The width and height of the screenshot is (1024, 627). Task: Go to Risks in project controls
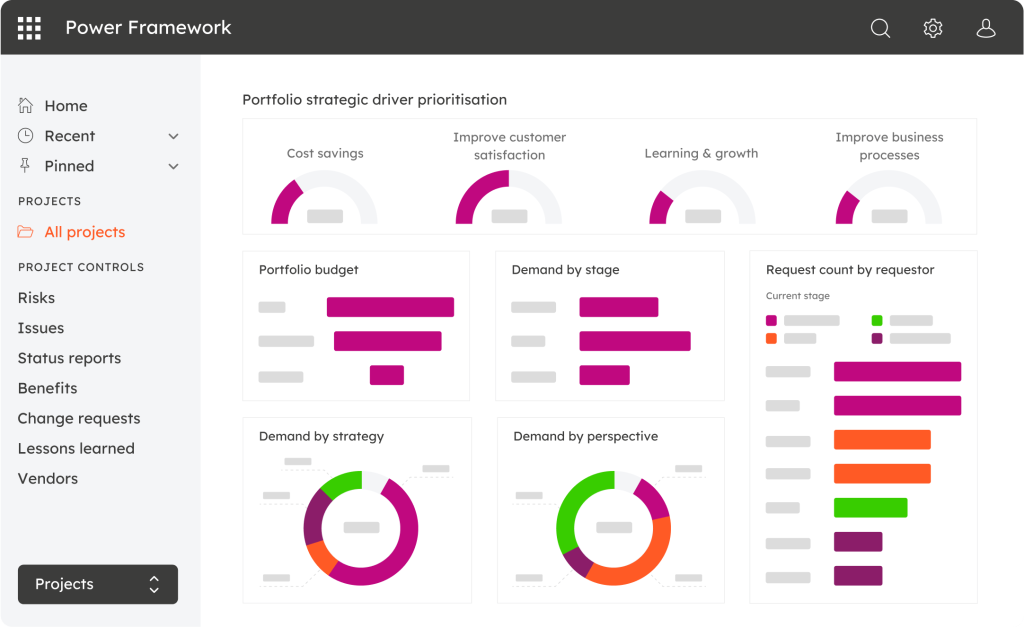click(x=36, y=298)
